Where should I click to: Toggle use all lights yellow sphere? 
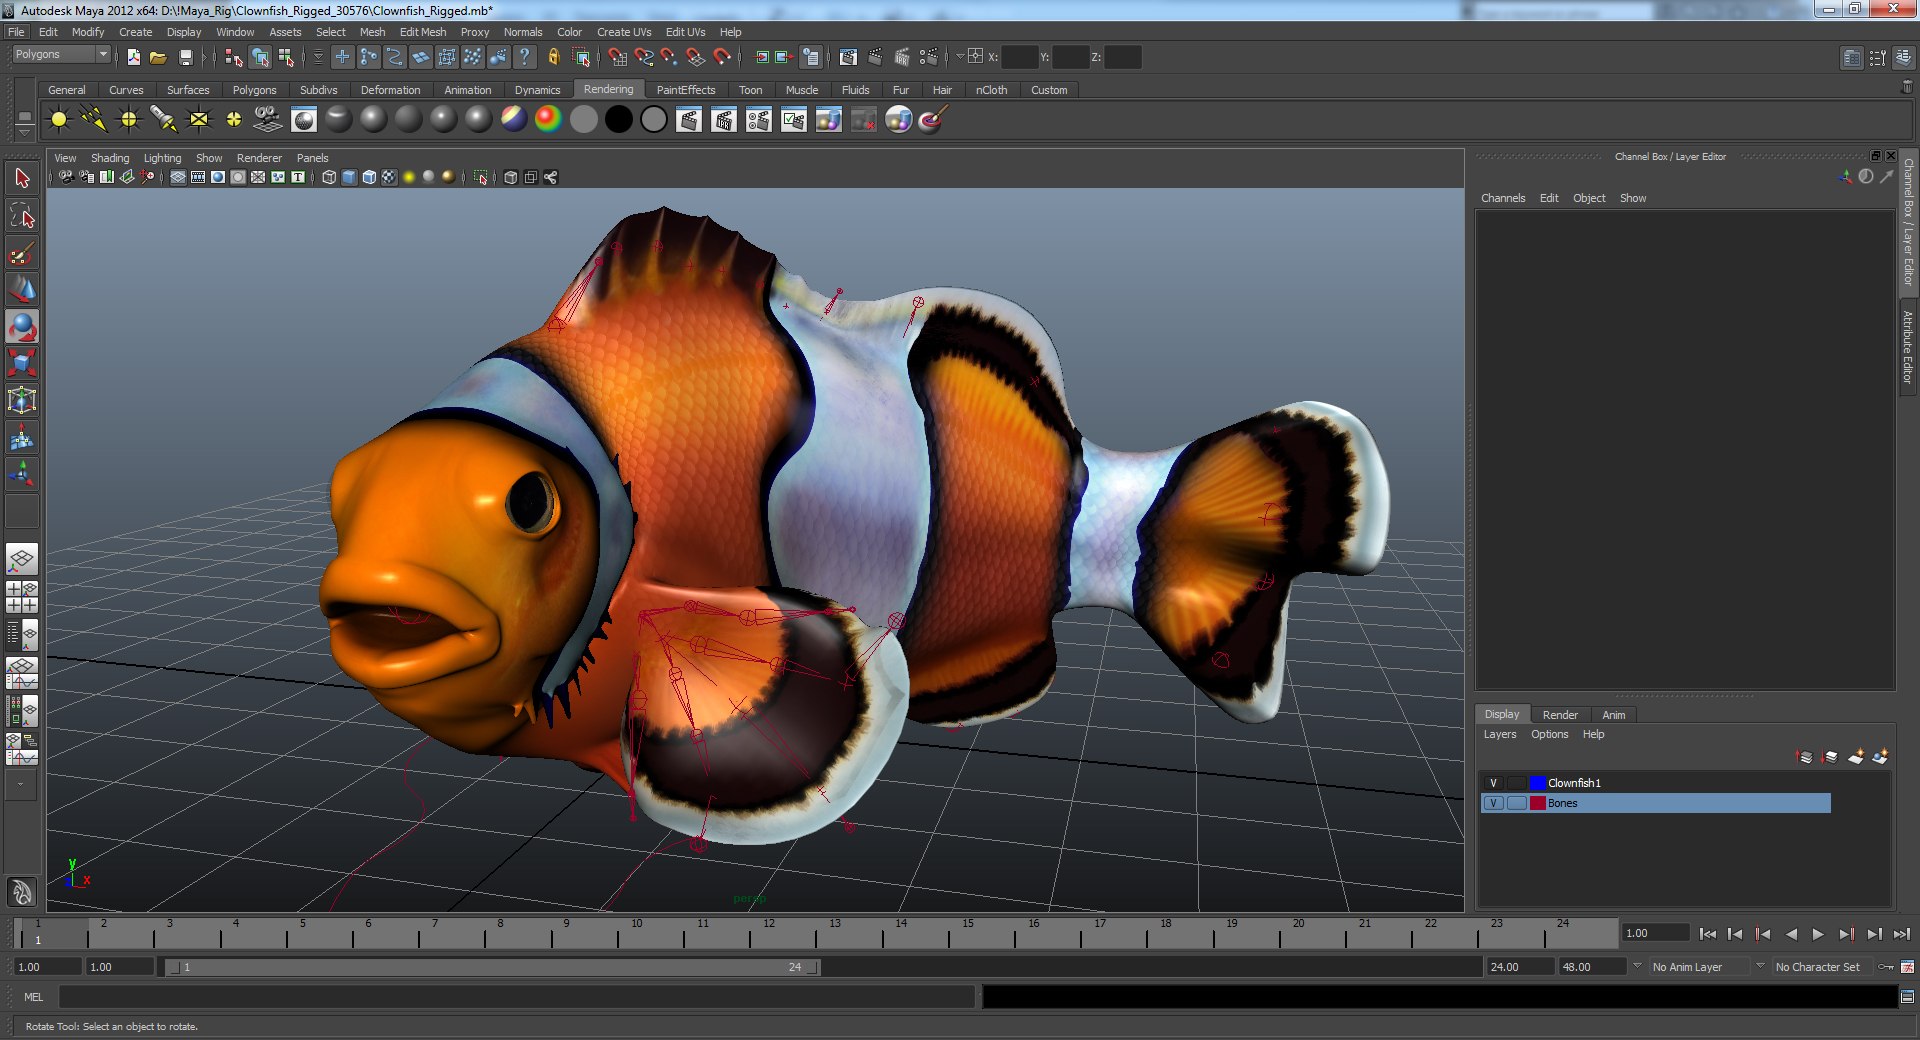pyautogui.click(x=409, y=177)
